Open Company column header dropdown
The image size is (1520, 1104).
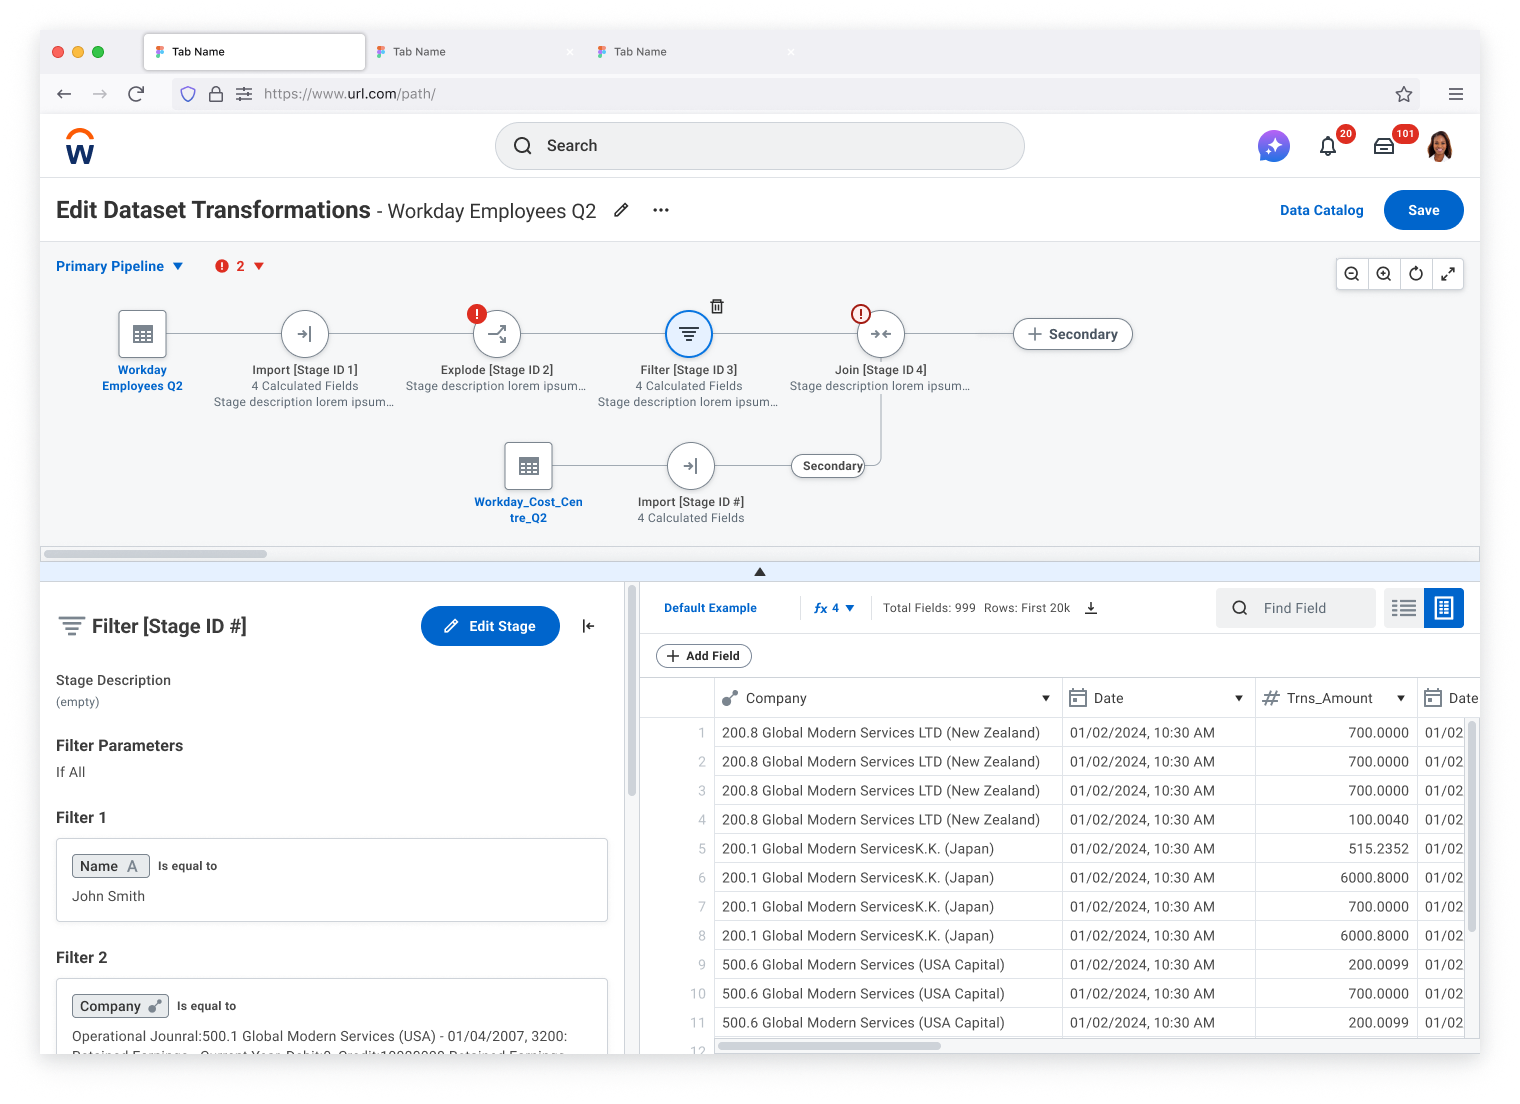pyautogui.click(x=1046, y=698)
